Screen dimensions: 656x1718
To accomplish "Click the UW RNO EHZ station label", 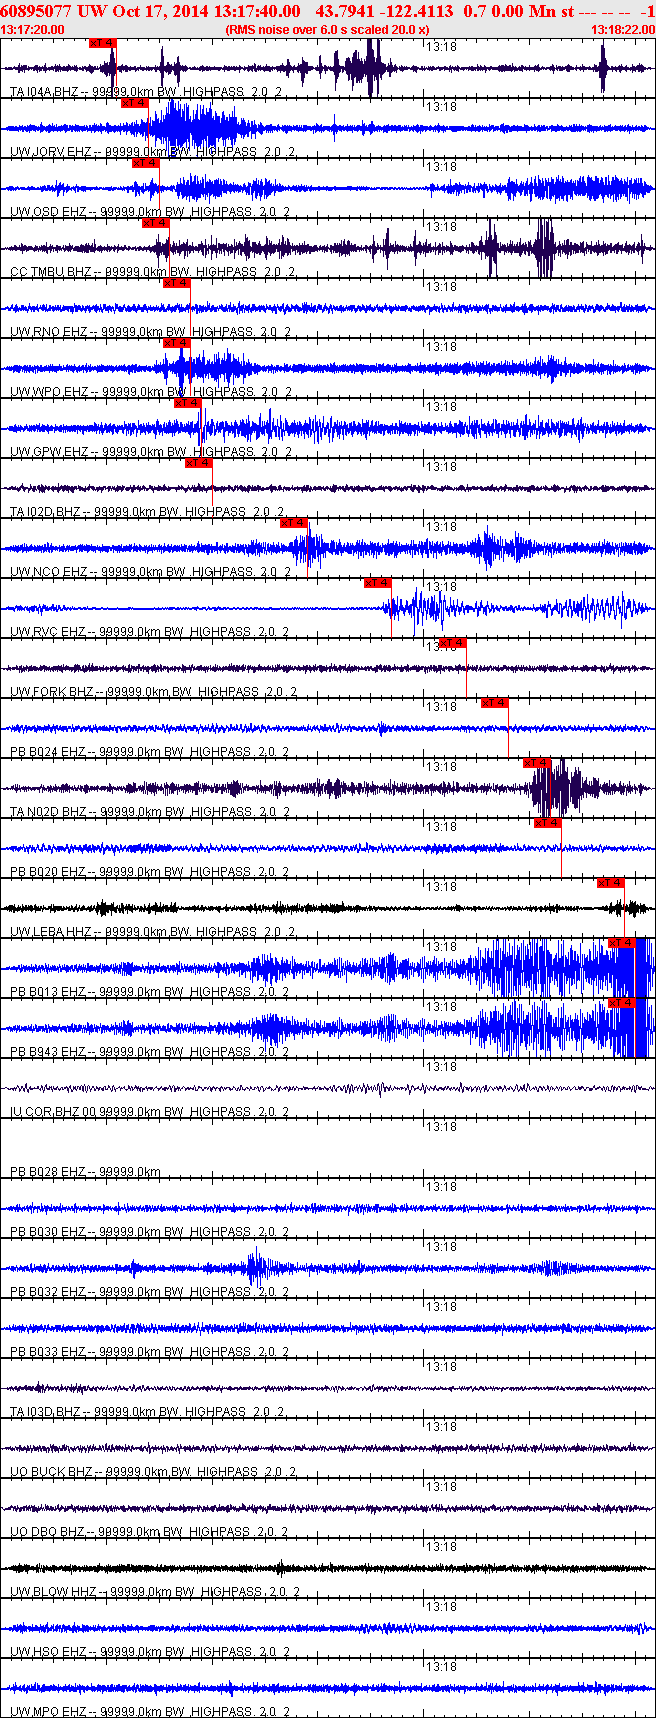I will 150,332.
